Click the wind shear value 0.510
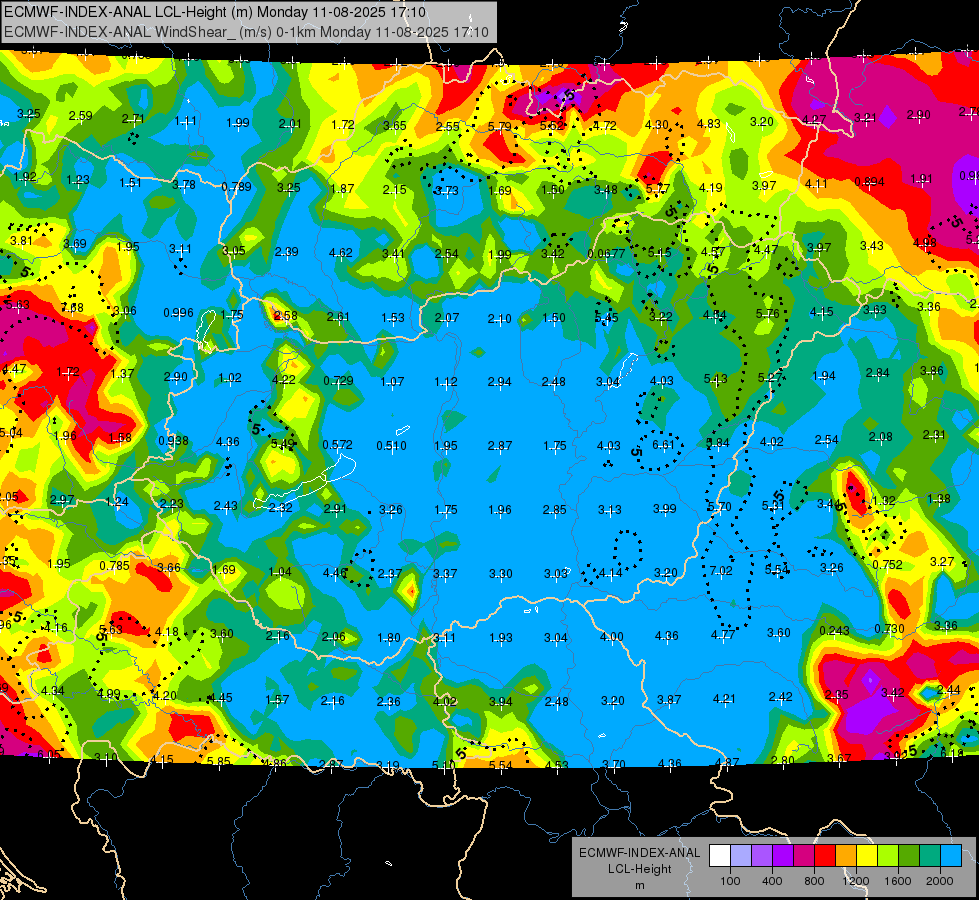This screenshot has width=979, height=900. (x=391, y=446)
